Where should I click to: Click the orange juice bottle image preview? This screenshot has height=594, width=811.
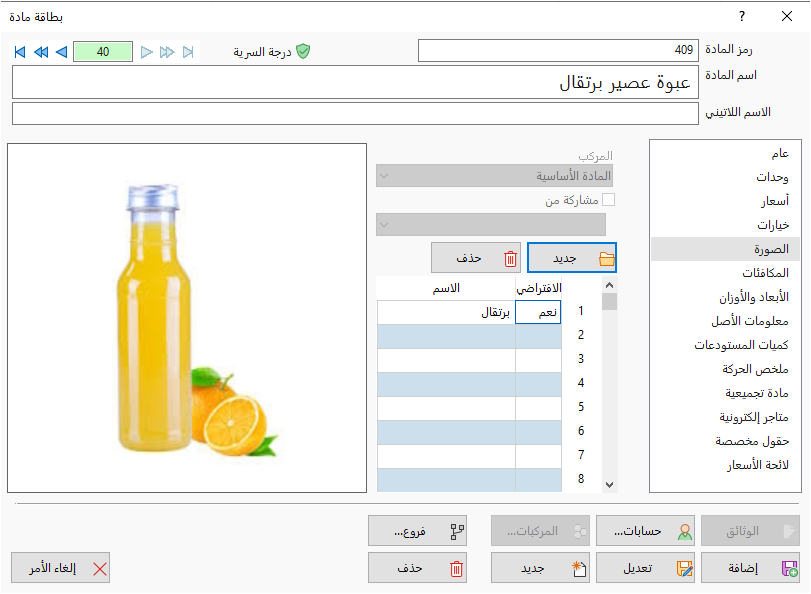(x=187, y=318)
